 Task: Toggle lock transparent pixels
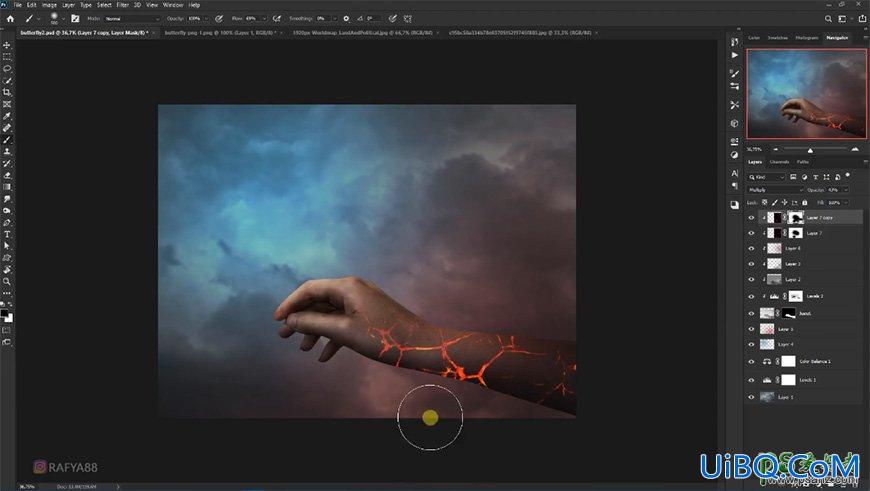coord(765,203)
